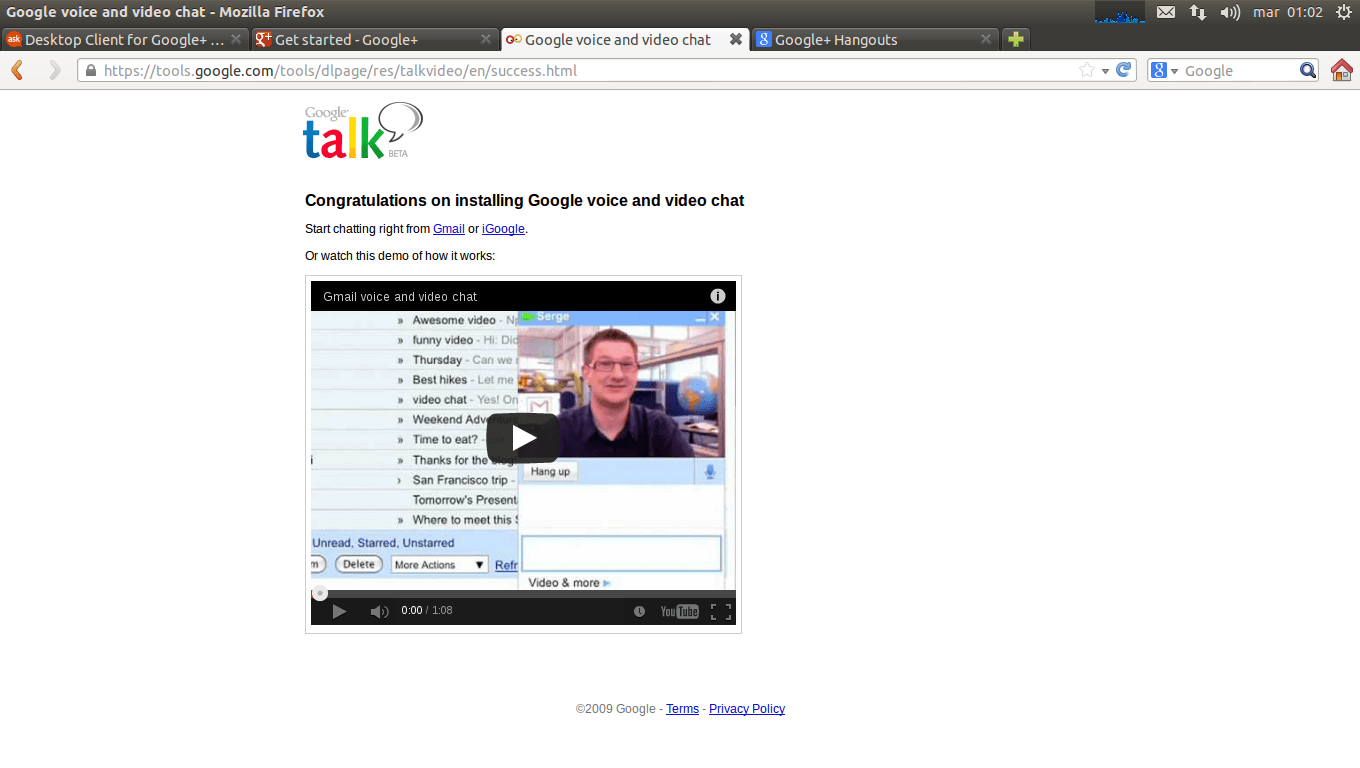
Task: Open the Gmail link
Action: point(449,229)
